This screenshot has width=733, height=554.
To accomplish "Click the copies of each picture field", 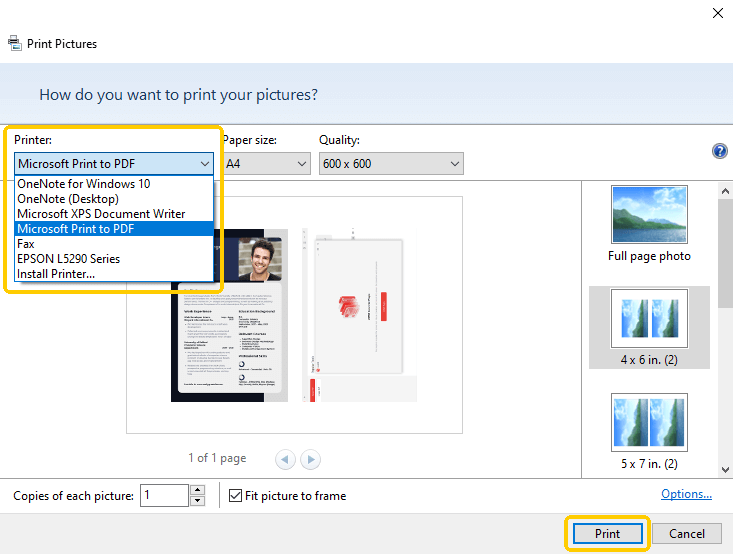I will click(165, 496).
